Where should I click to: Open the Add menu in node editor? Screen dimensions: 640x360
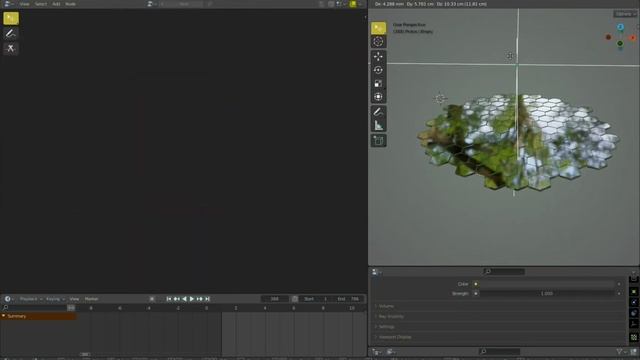[x=56, y=4]
